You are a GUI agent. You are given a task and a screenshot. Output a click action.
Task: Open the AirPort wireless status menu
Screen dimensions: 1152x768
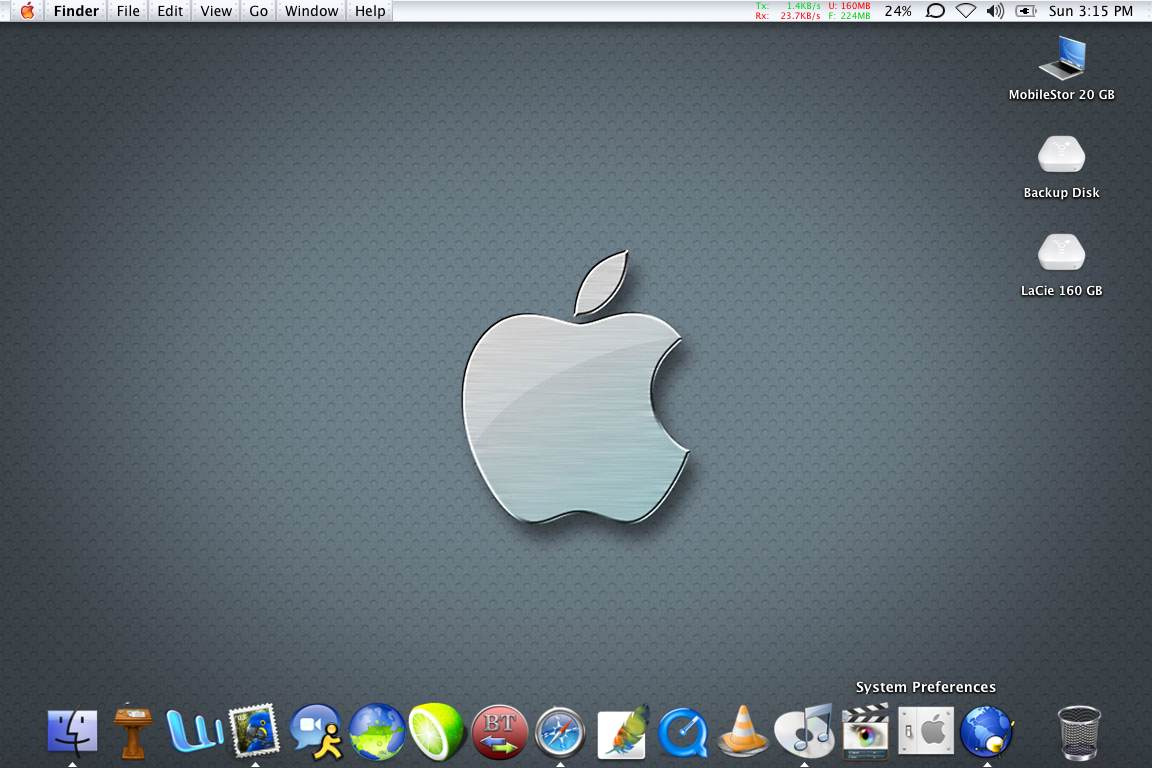(x=965, y=11)
